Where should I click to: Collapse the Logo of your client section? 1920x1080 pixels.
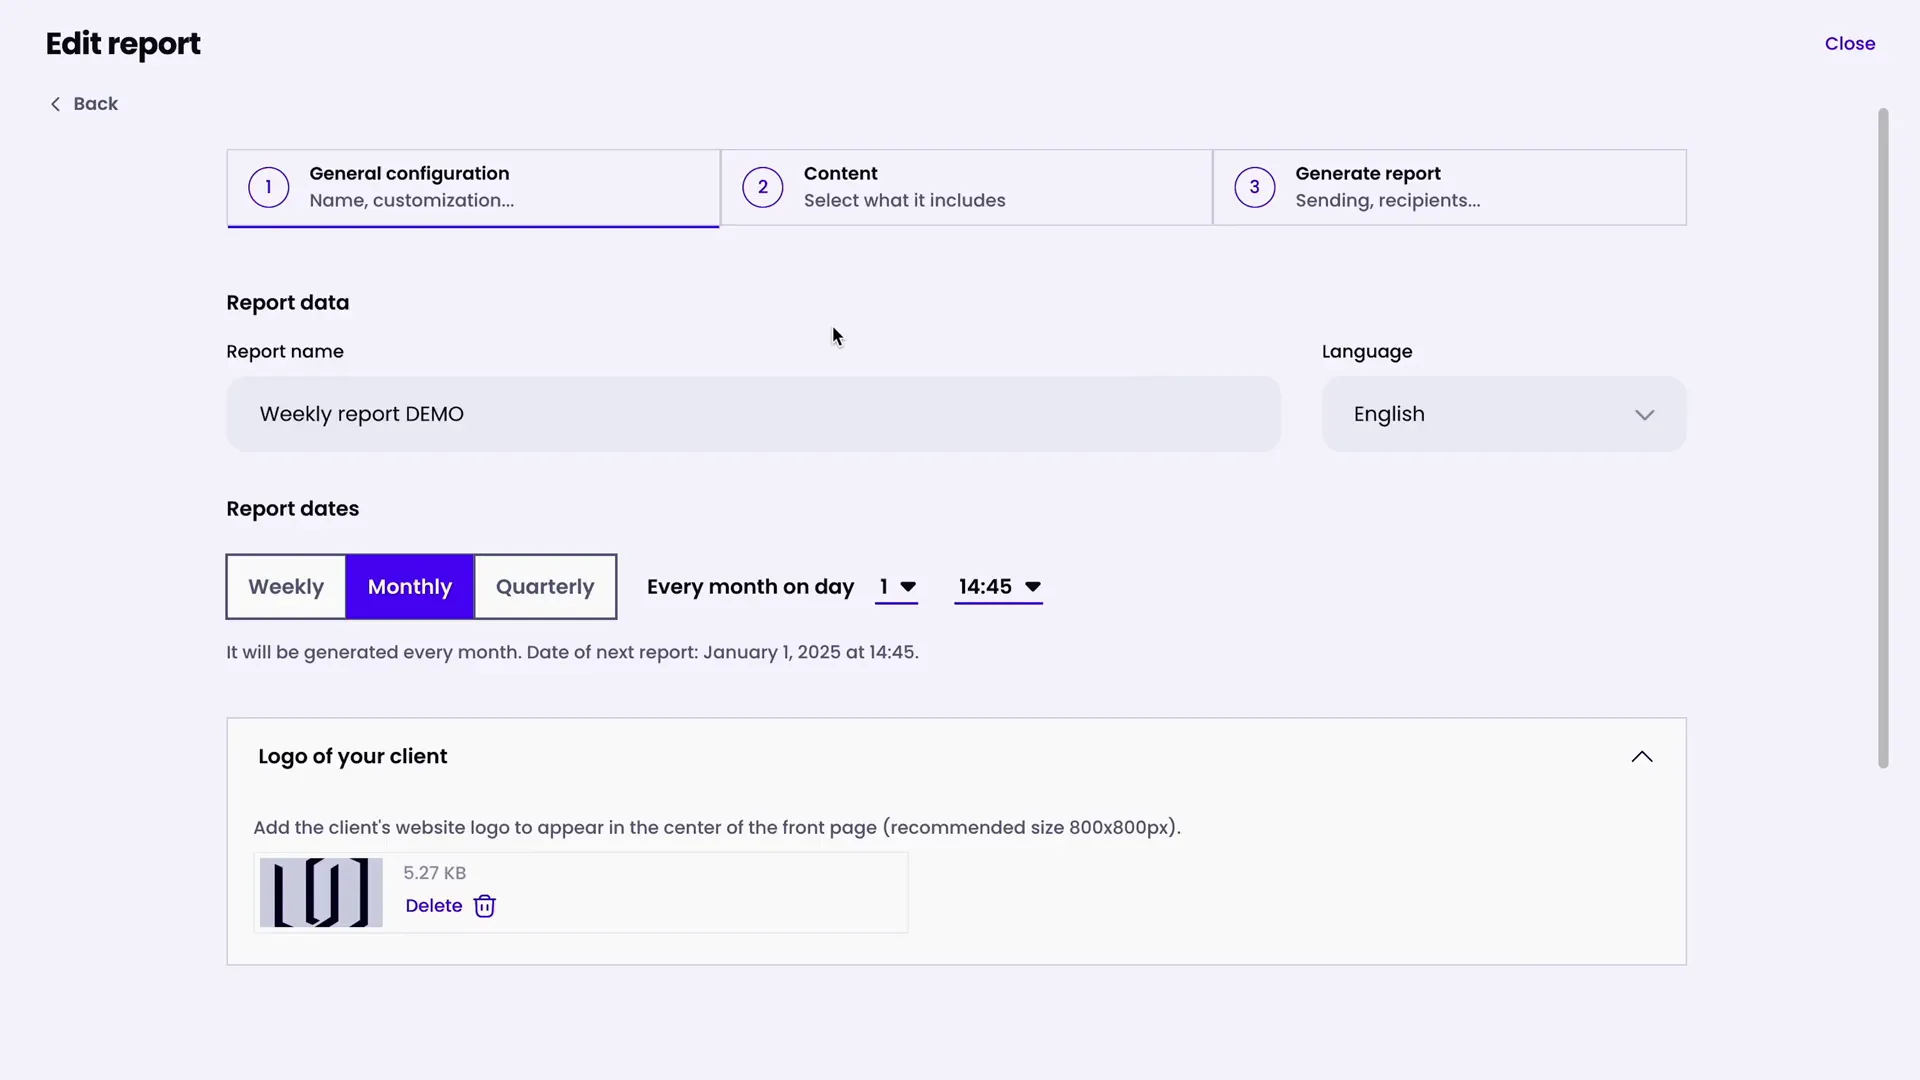1642,757
